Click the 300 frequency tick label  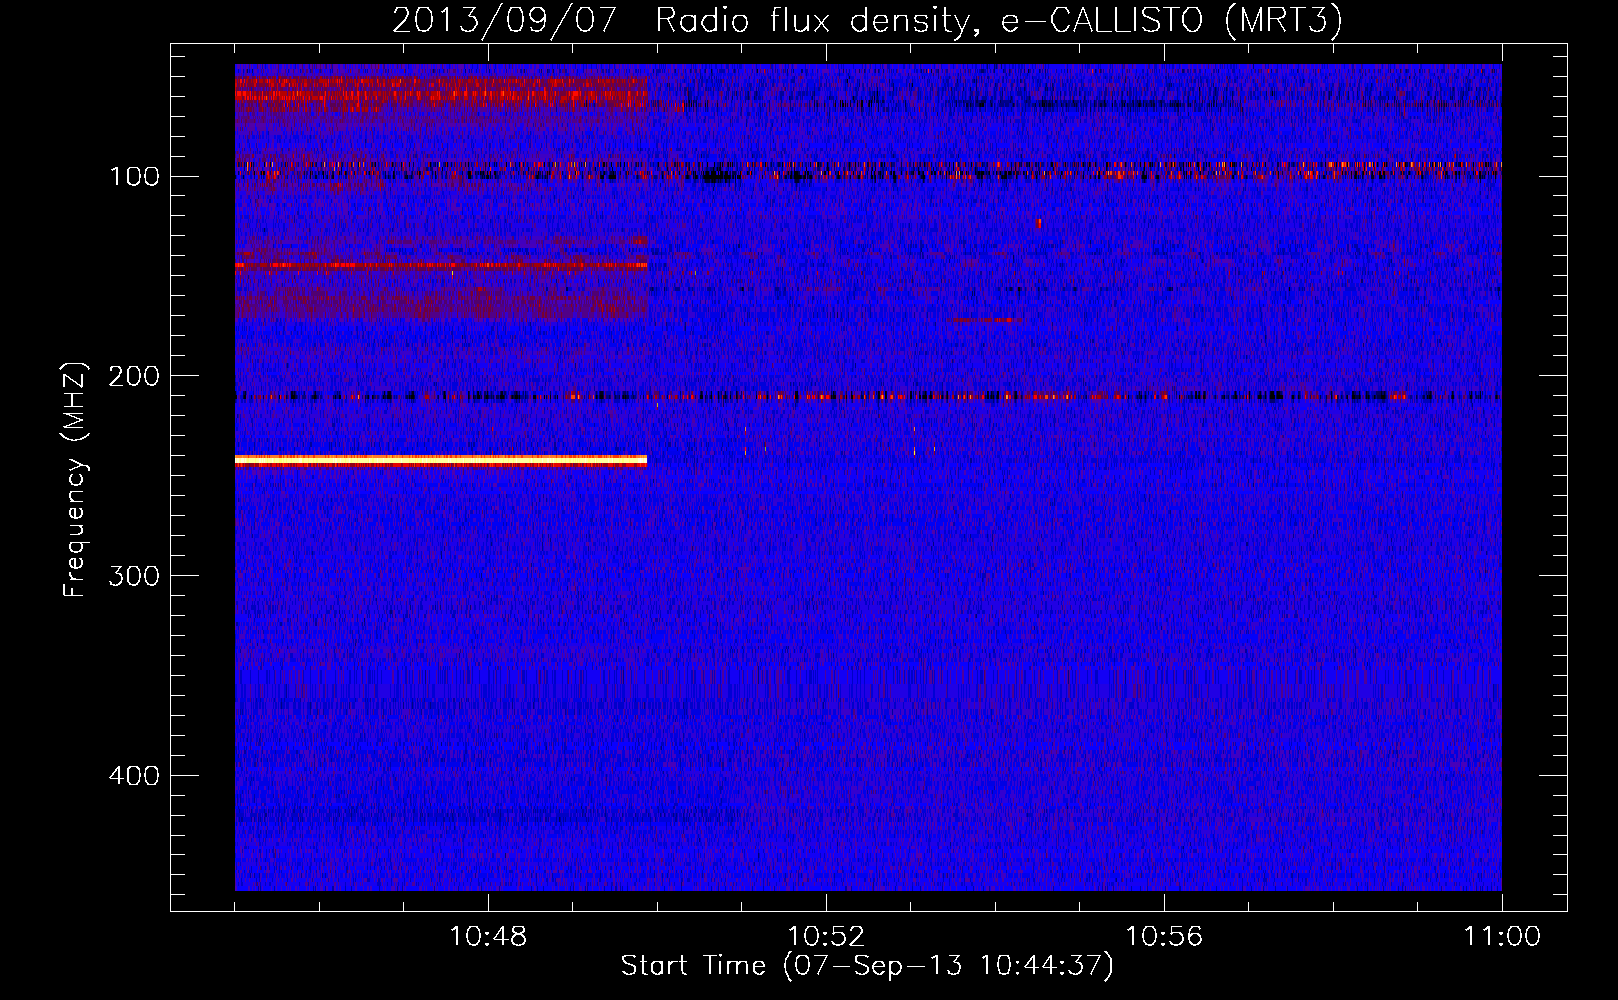tap(133, 576)
